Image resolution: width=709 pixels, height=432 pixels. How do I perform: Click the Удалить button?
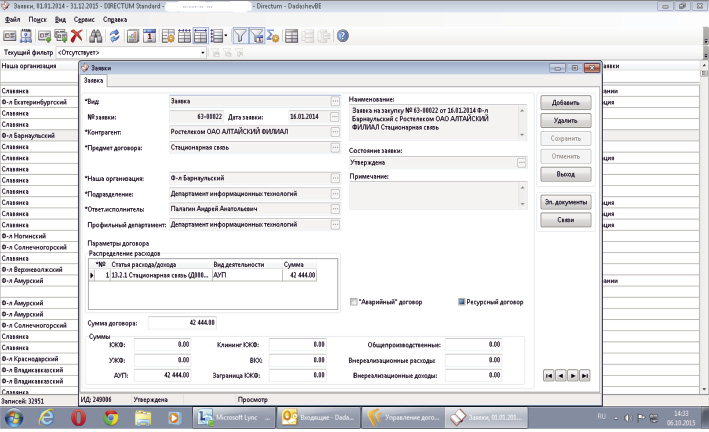pyautogui.click(x=566, y=121)
